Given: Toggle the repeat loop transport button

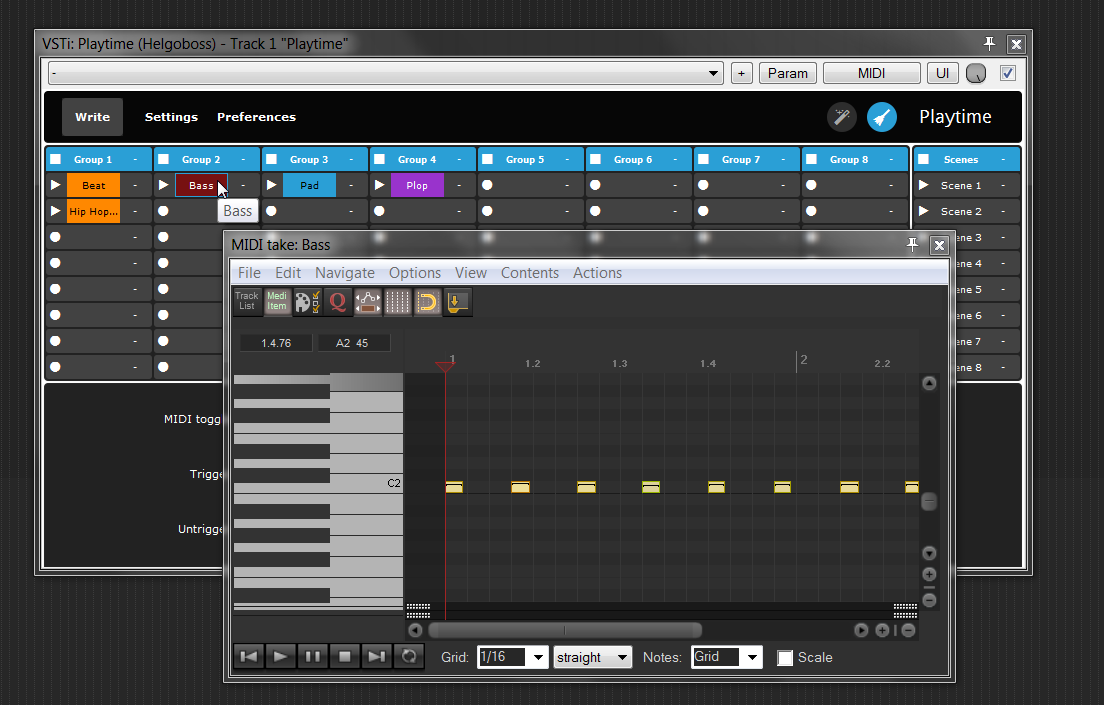Looking at the screenshot, I should [x=408, y=656].
